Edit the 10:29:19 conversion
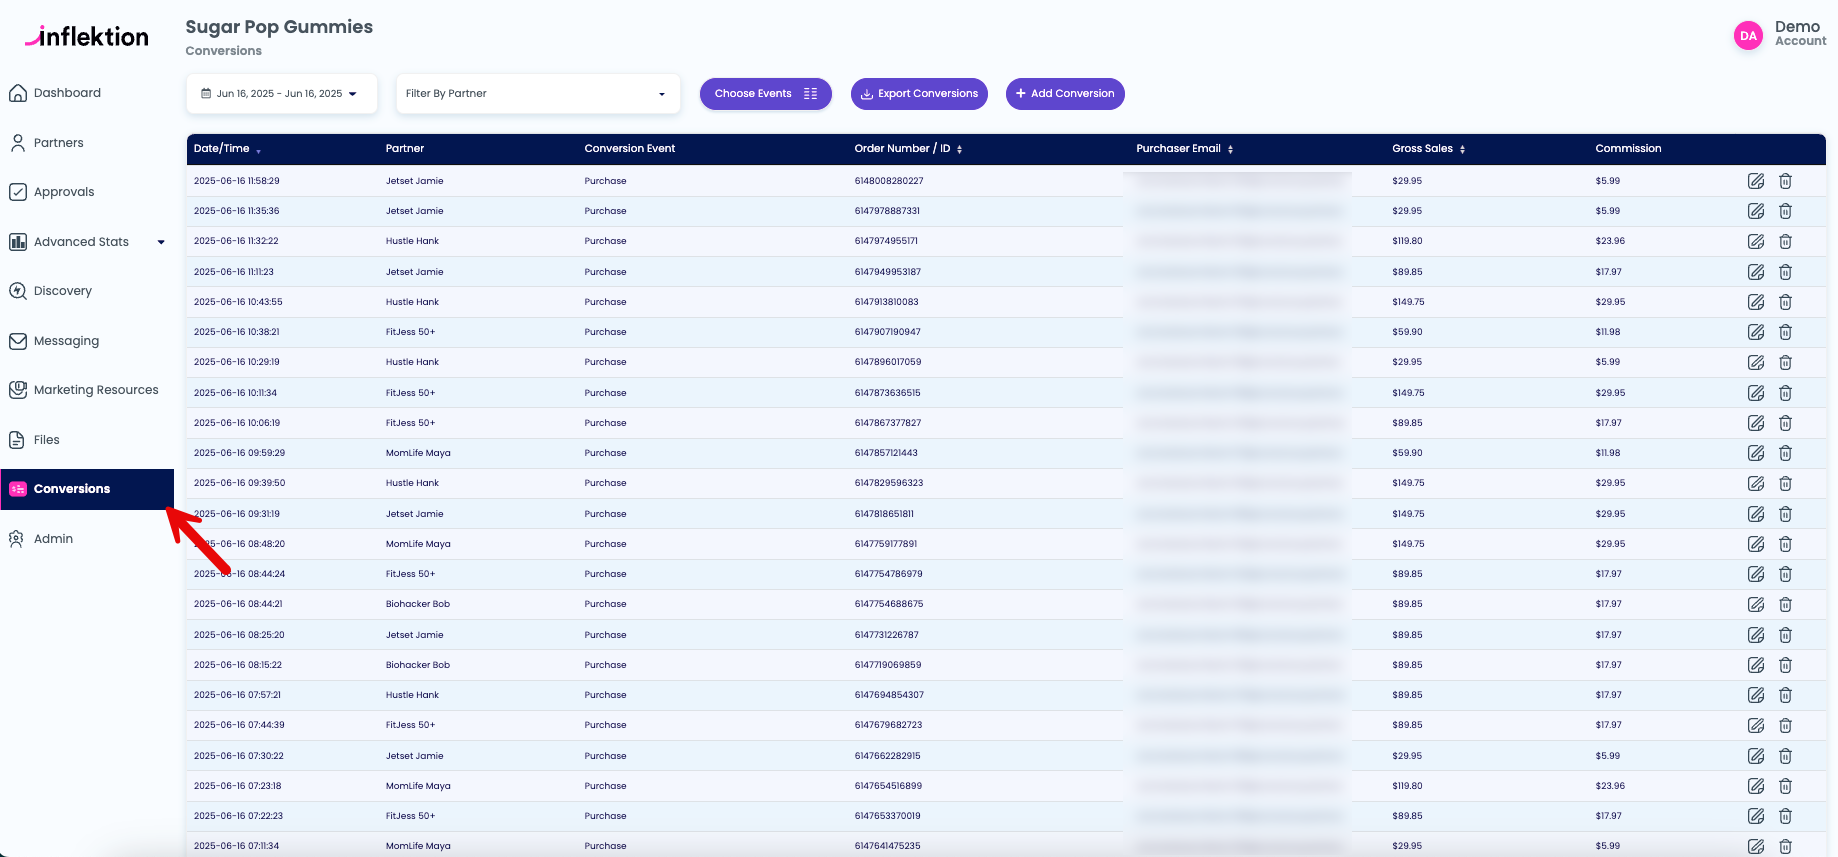Screen dimensions: 1838x857 click(1756, 362)
